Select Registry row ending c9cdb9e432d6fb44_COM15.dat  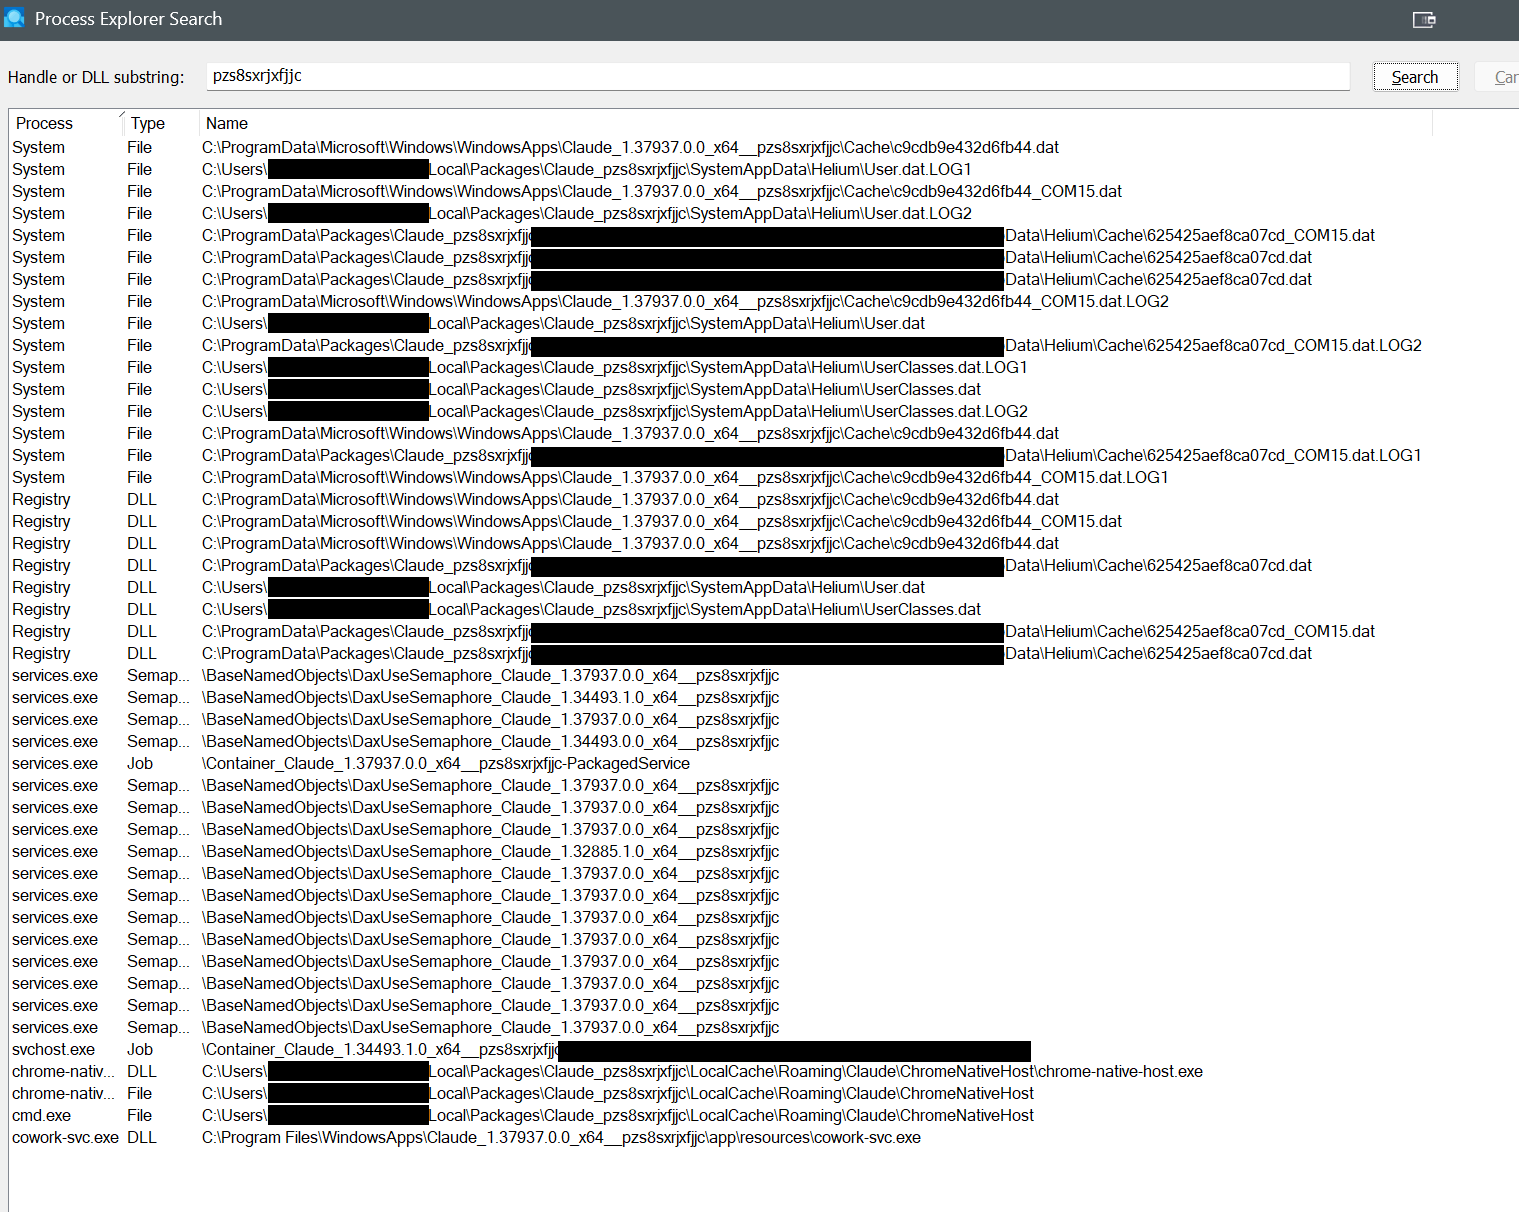tap(721, 521)
